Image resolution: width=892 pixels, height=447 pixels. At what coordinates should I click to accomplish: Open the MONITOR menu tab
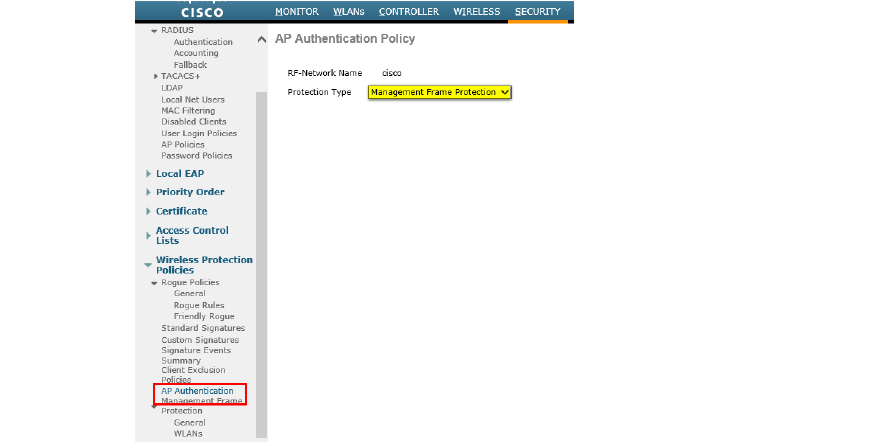pyautogui.click(x=296, y=12)
